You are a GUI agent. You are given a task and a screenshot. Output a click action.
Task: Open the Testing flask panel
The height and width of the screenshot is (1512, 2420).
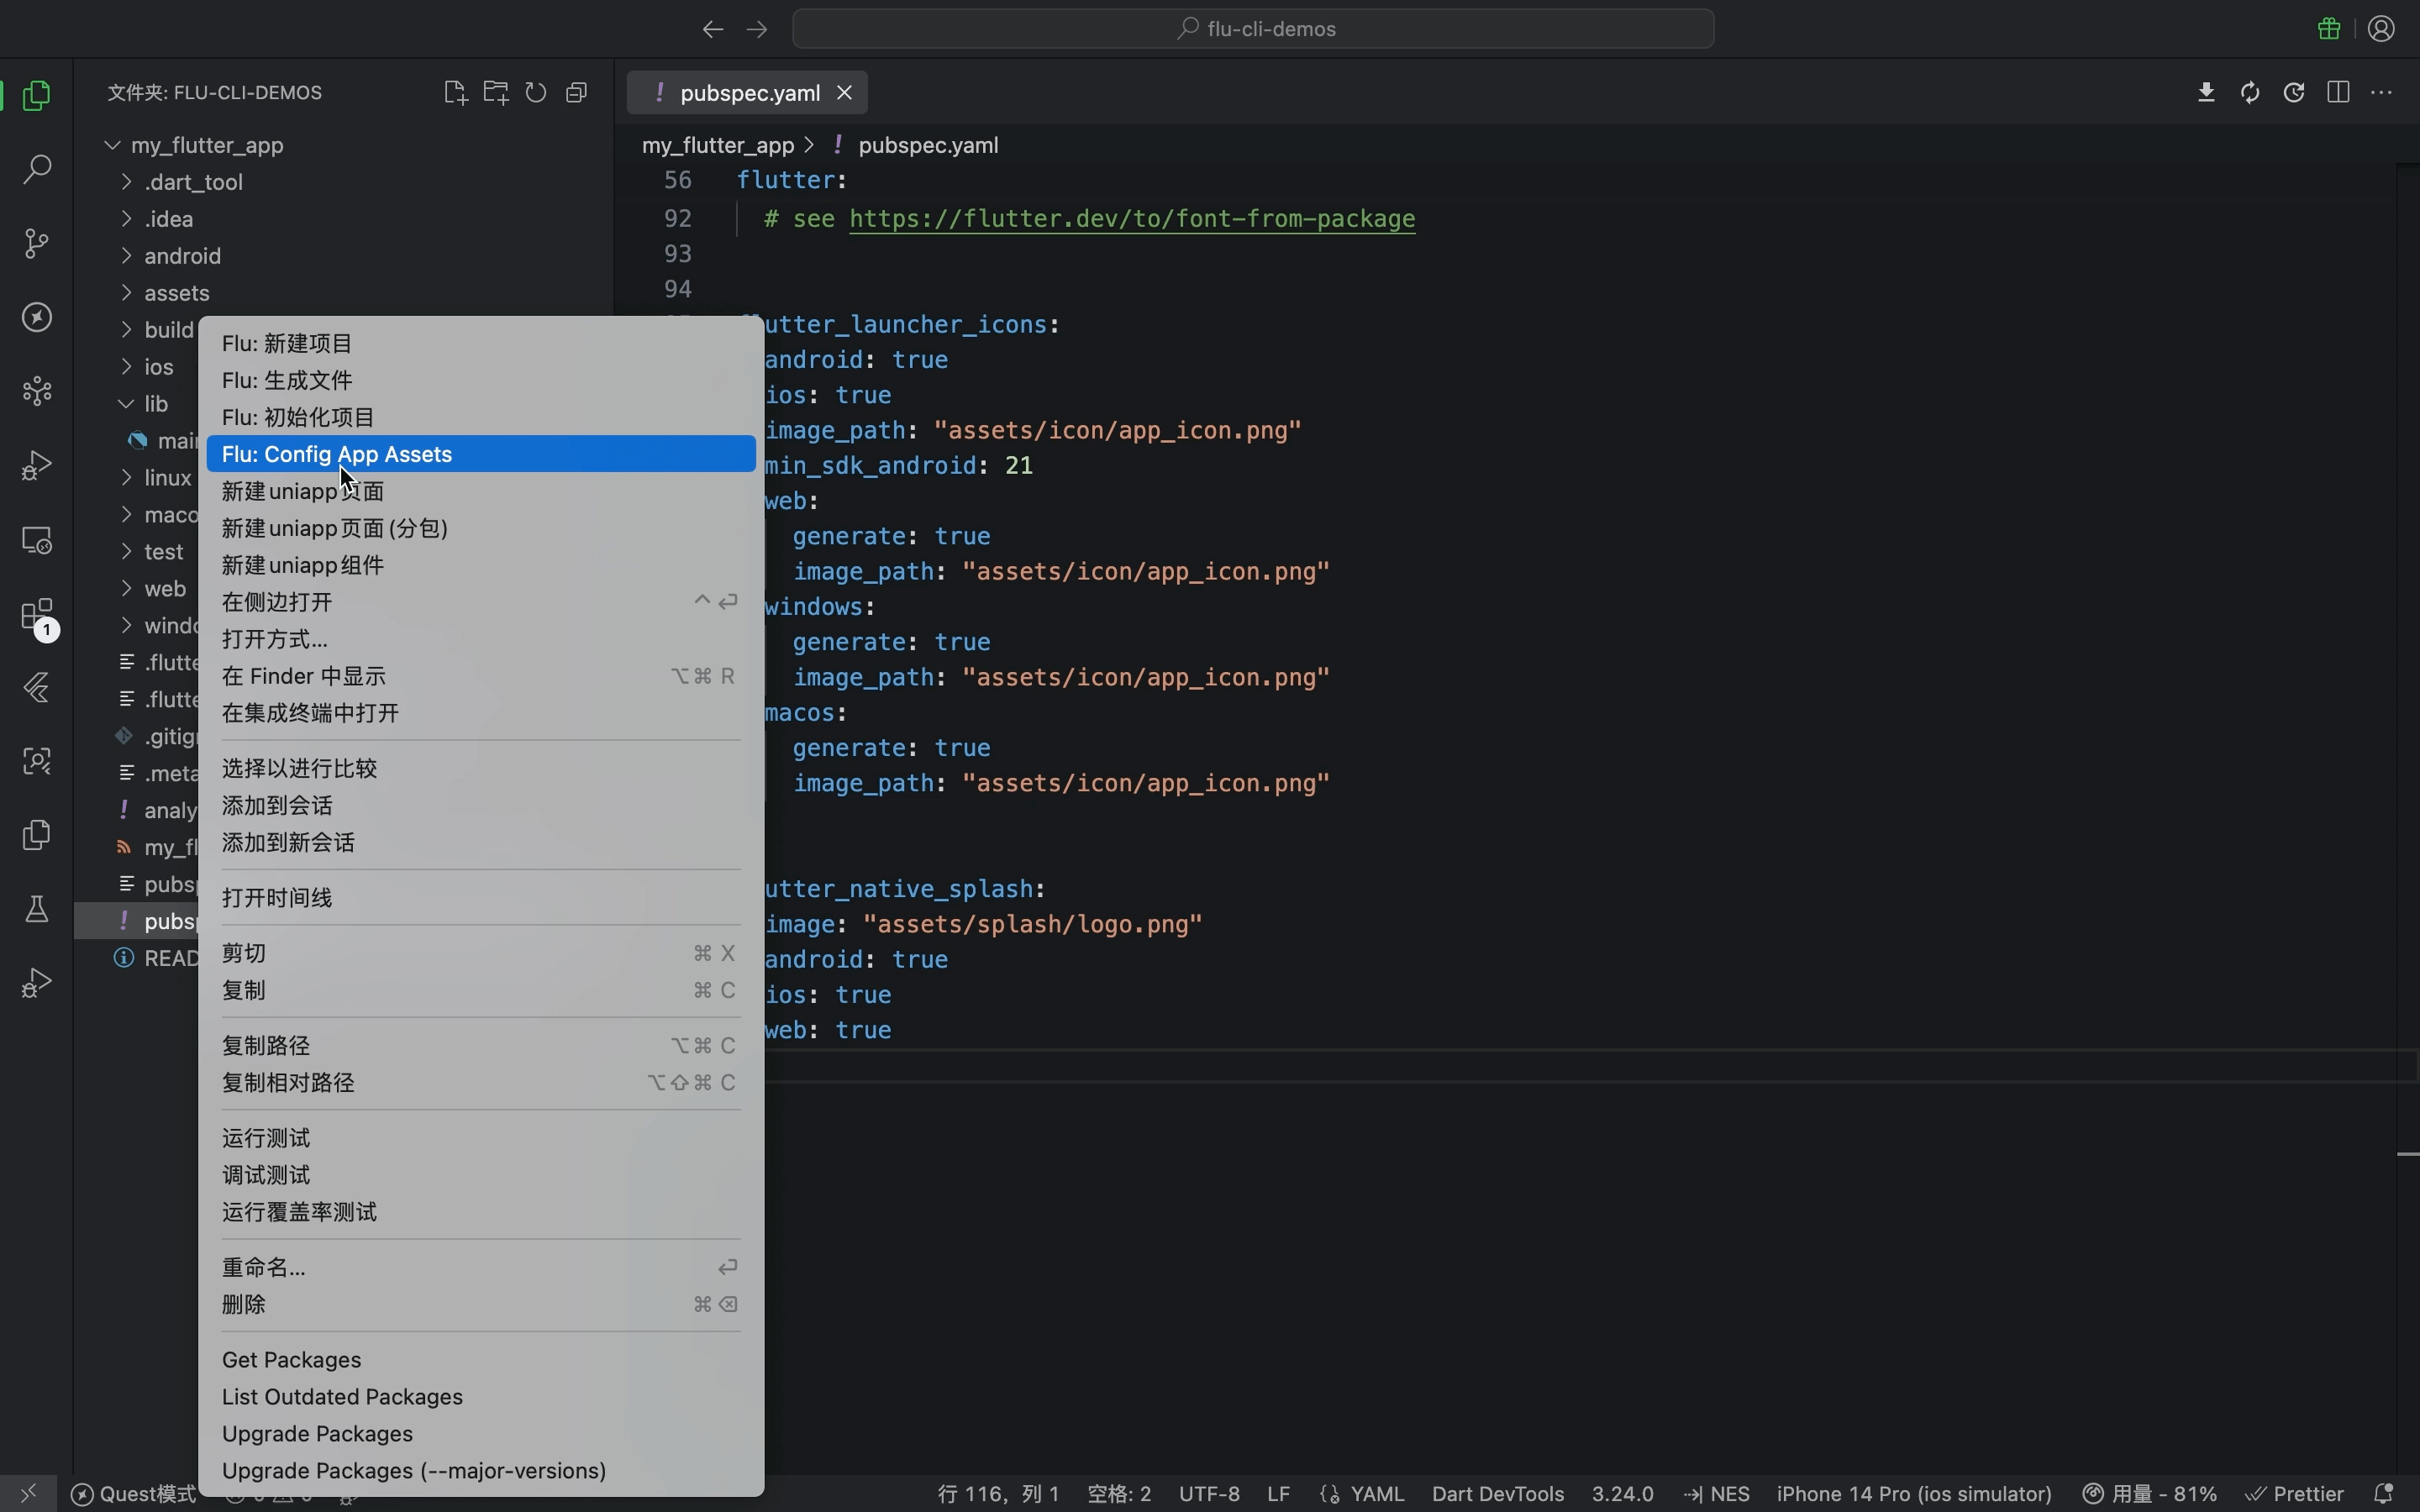pyautogui.click(x=37, y=908)
